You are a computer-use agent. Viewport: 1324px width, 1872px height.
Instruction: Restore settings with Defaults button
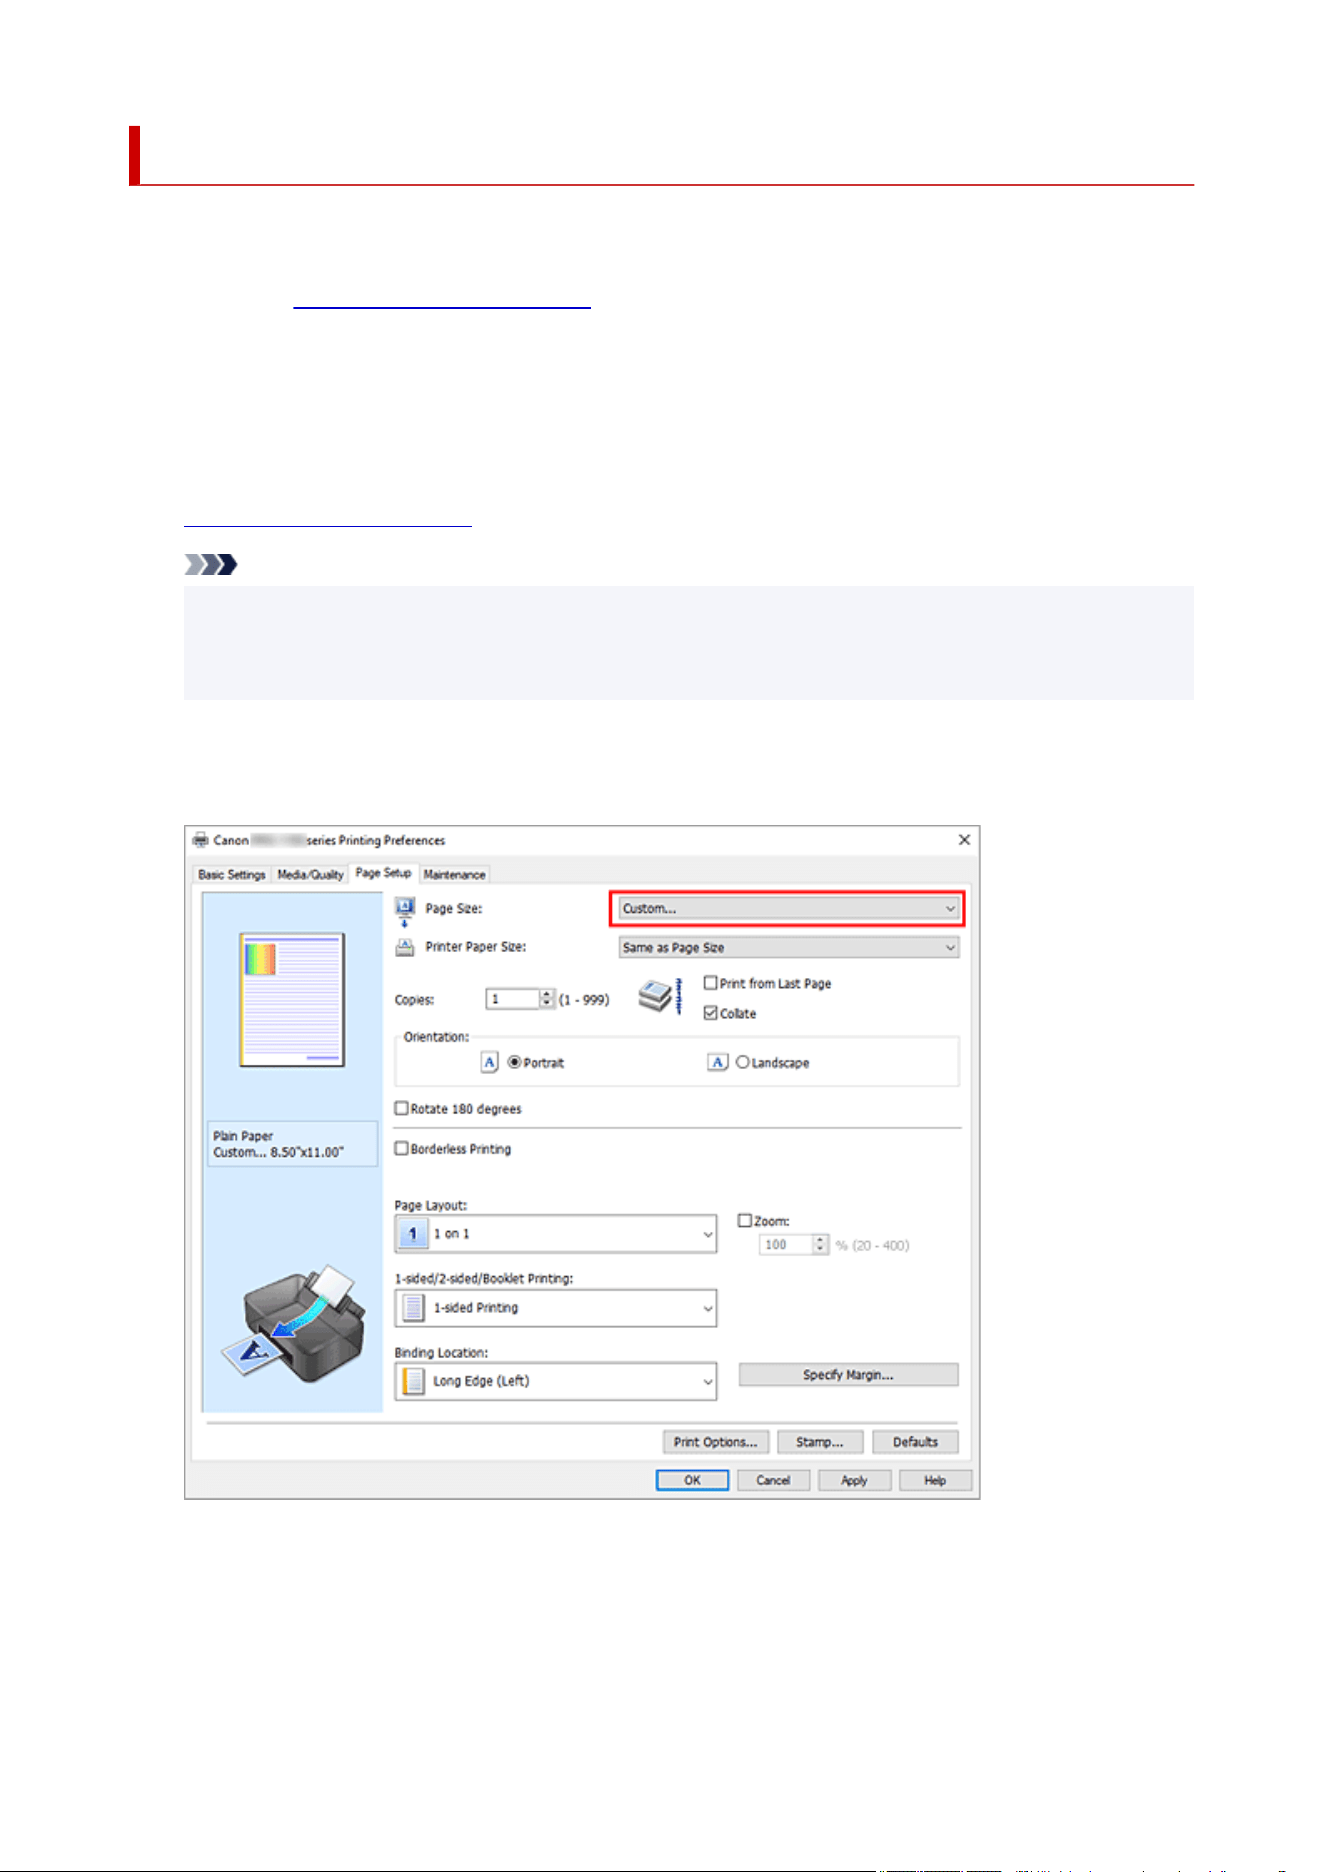tap(915, 1442)
